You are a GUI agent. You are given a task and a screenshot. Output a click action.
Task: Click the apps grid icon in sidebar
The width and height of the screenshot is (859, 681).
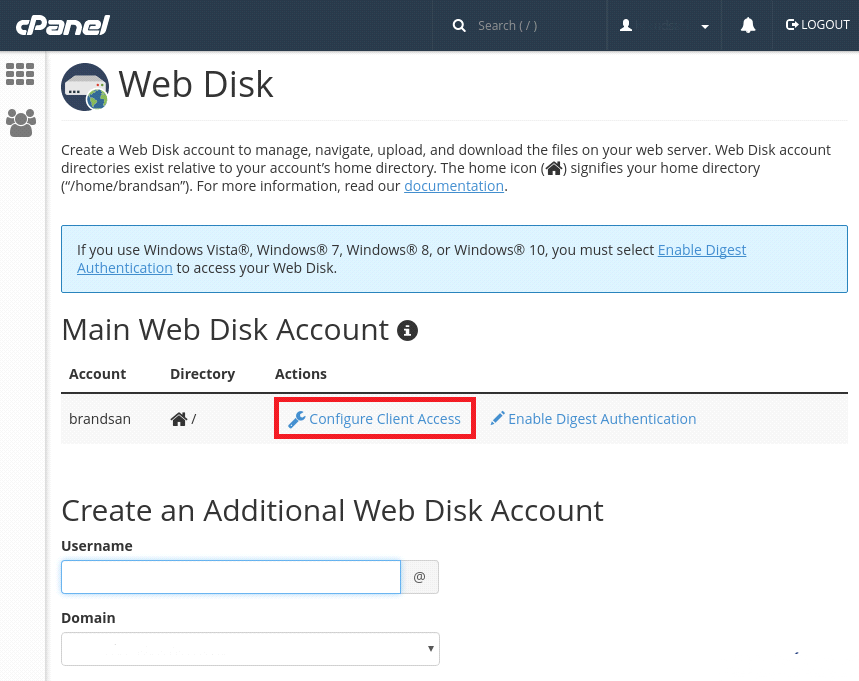[x=20, y=74]
